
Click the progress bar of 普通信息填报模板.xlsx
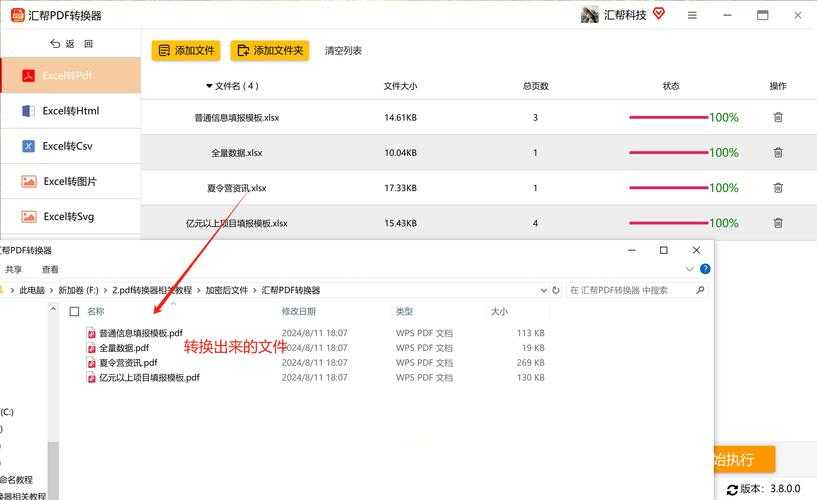click(669, 117)
